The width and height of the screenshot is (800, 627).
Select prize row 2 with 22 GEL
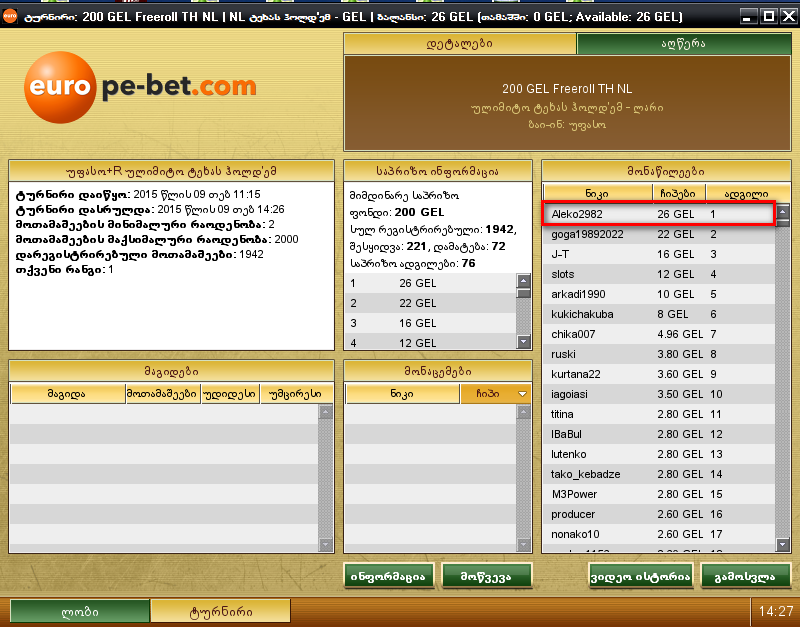click(431, 303)
